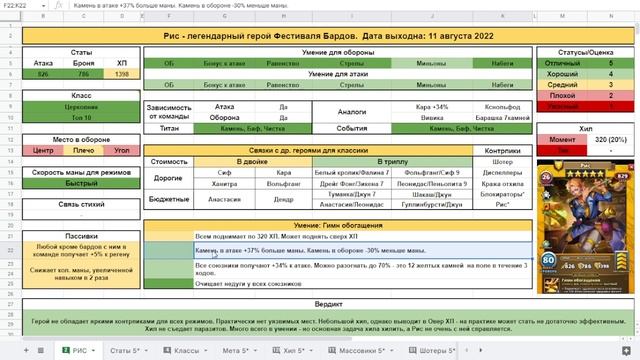Expand the Массовики 5* tab dropdown arrow
The image size is (640, 360).
coord(391,351)
